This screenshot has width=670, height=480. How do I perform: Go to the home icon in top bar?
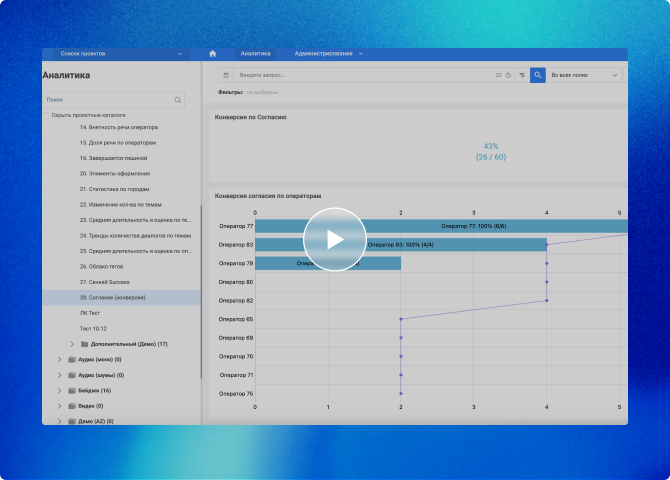click(x=213, y=53)
